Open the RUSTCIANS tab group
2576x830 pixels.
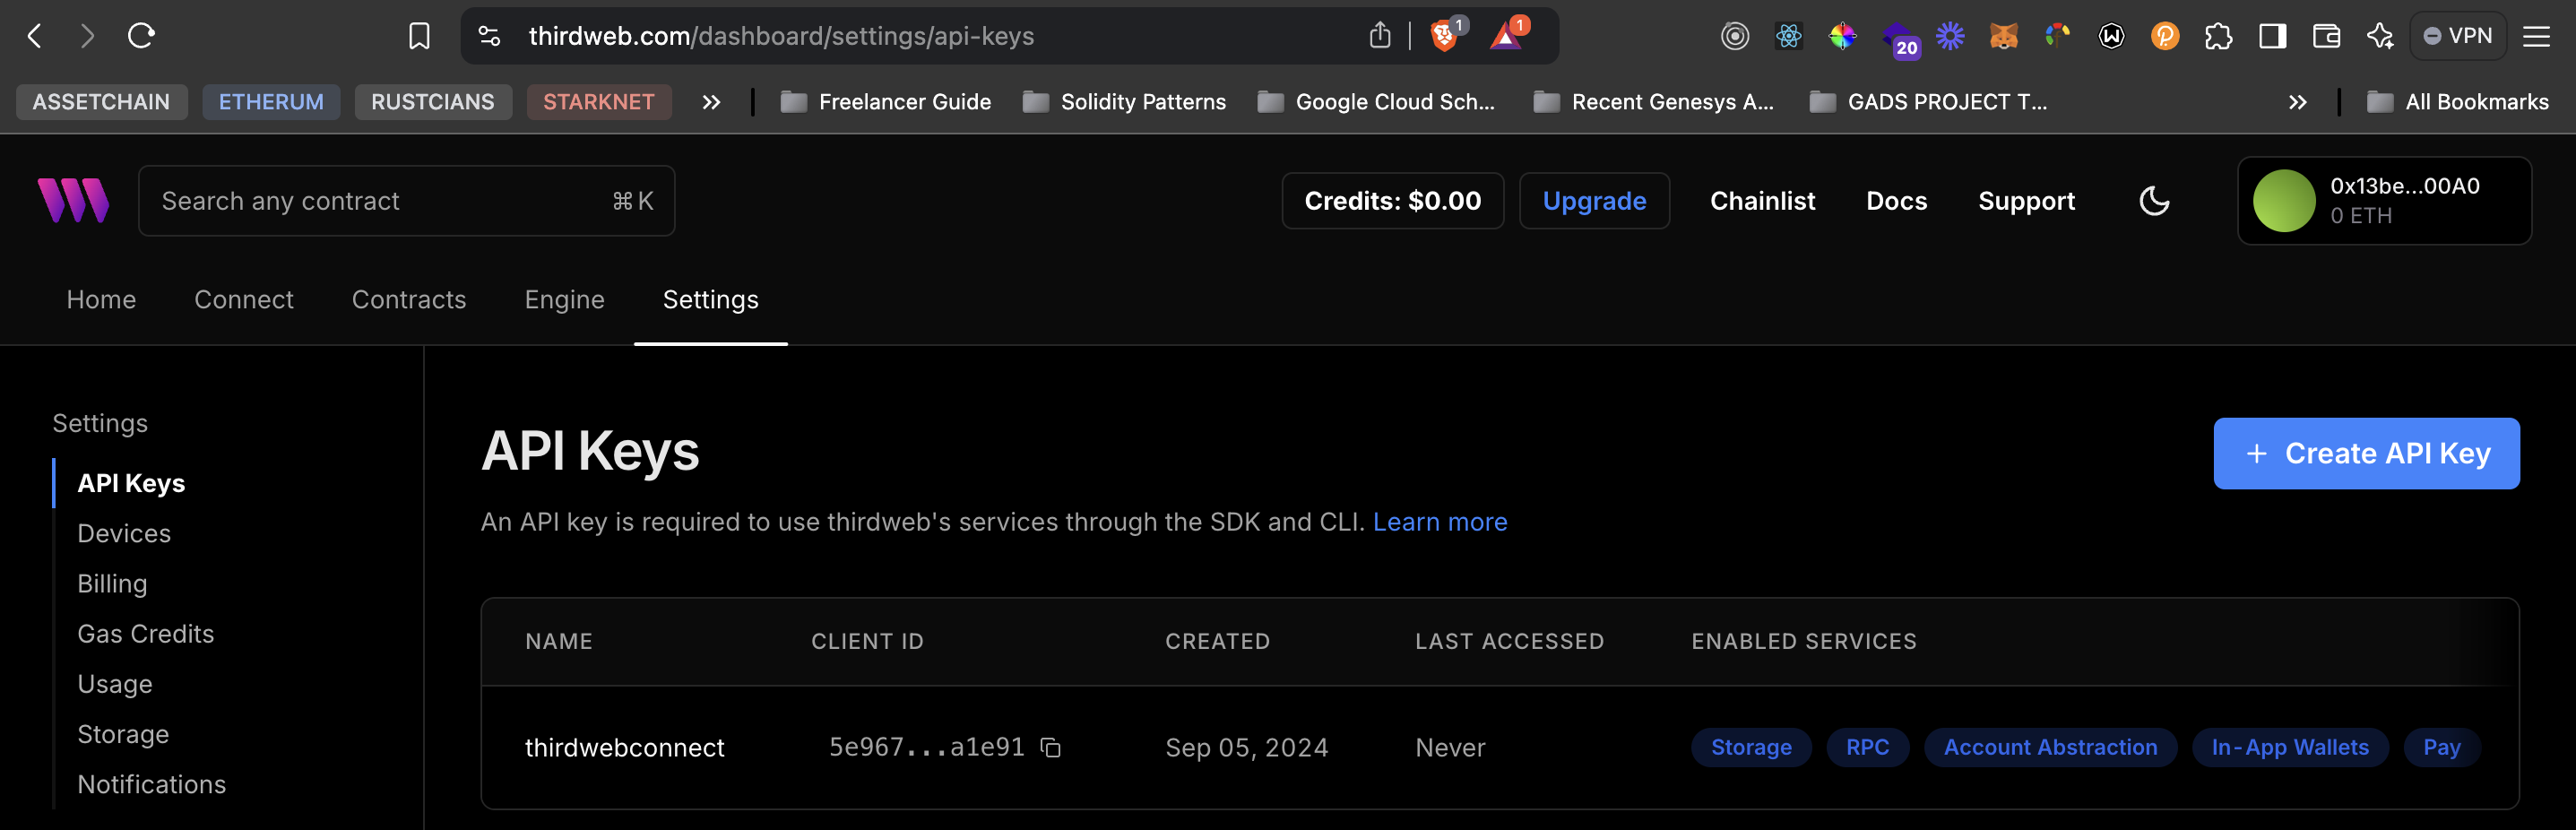[433, 102]
